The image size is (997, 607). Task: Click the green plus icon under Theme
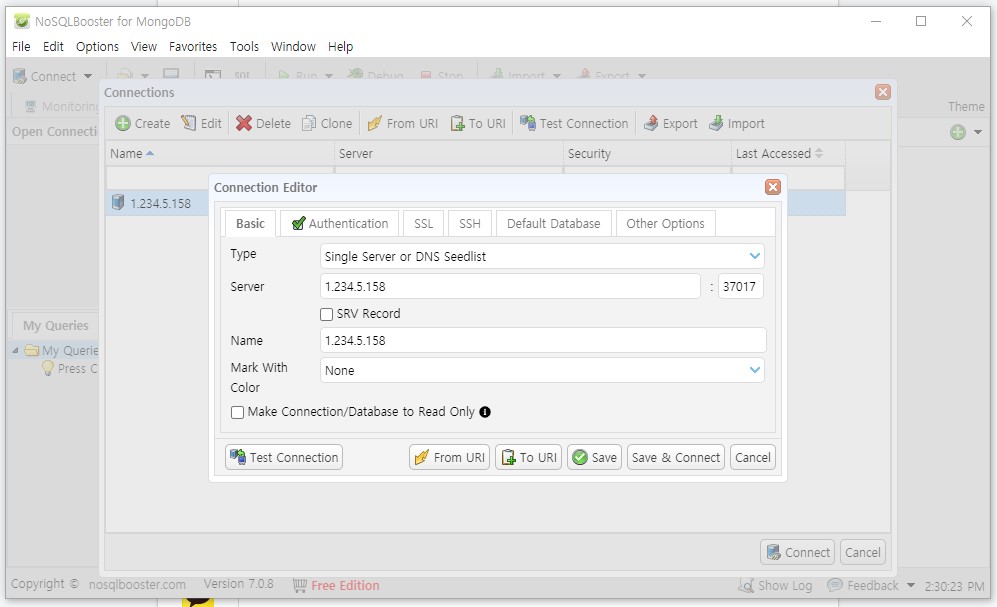coord(958,132)
